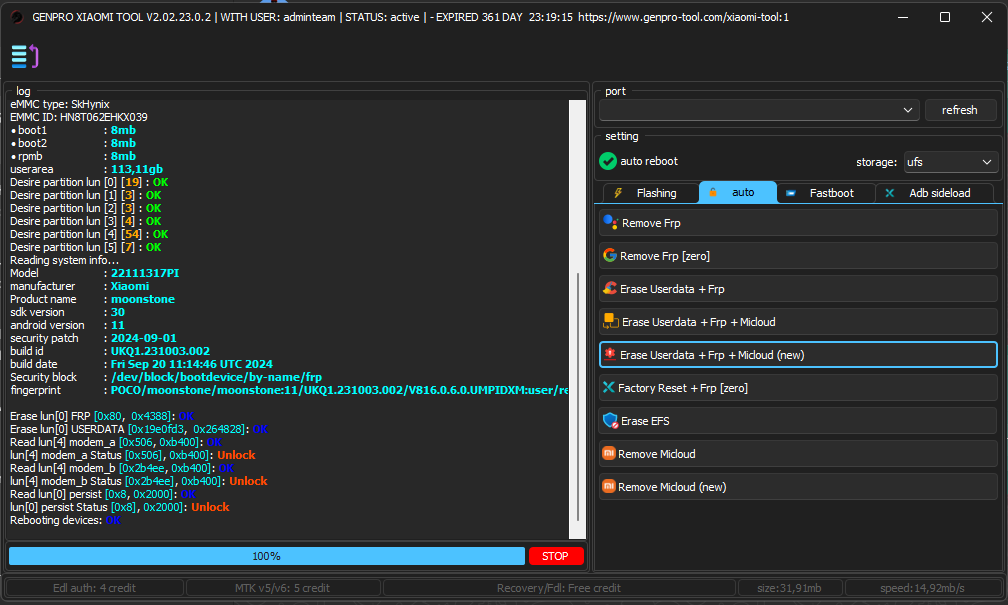Click the fingerprint POCO/moonstone value
Viewport: 1008px width, 605px height.
339,390
